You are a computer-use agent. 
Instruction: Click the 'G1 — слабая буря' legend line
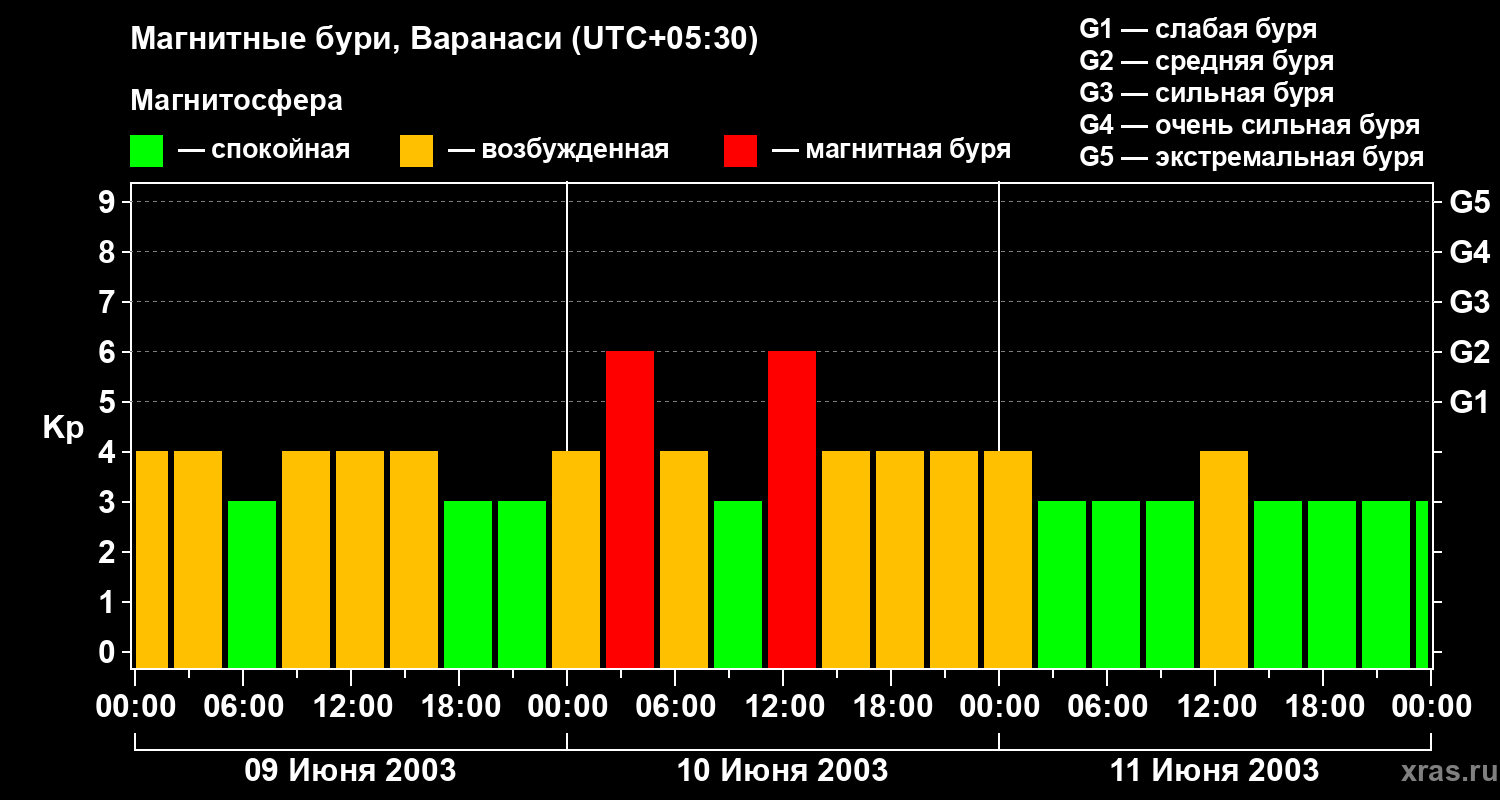tap(1198, 28)
